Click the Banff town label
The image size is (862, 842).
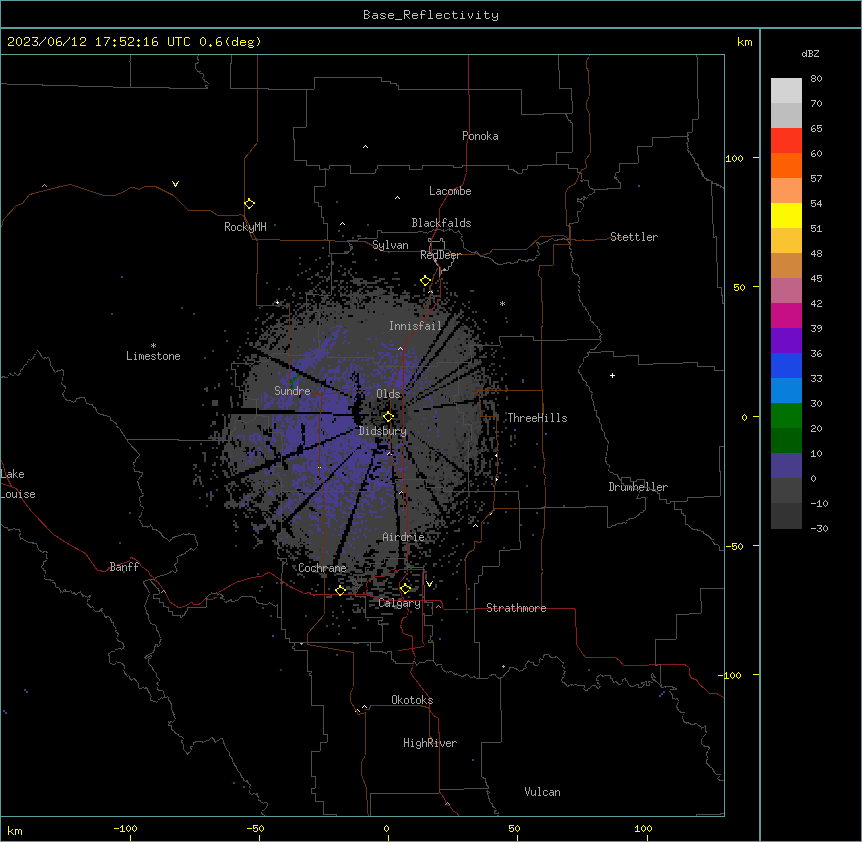124,567
